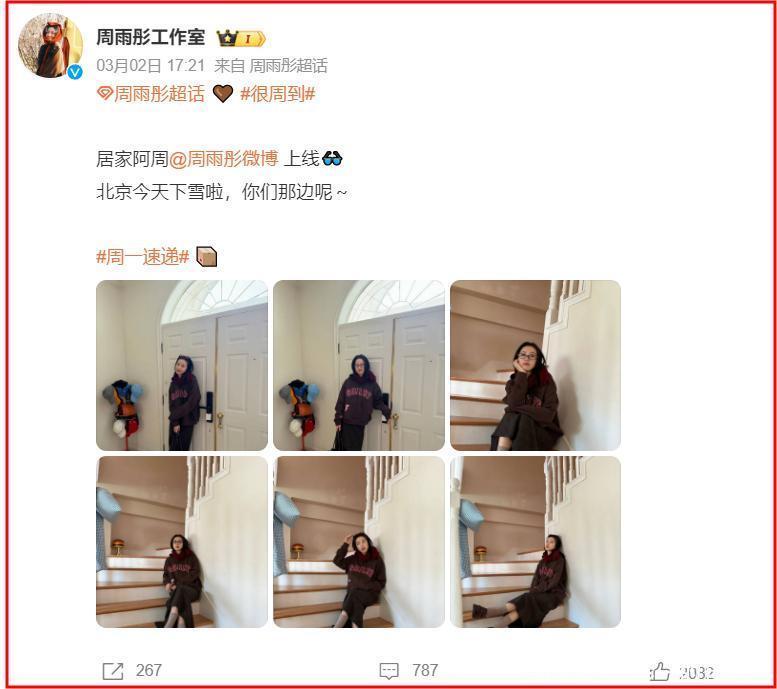Open first photo by the door
Viewport: 777px width, 689px height.
click(x=182, y=365)
